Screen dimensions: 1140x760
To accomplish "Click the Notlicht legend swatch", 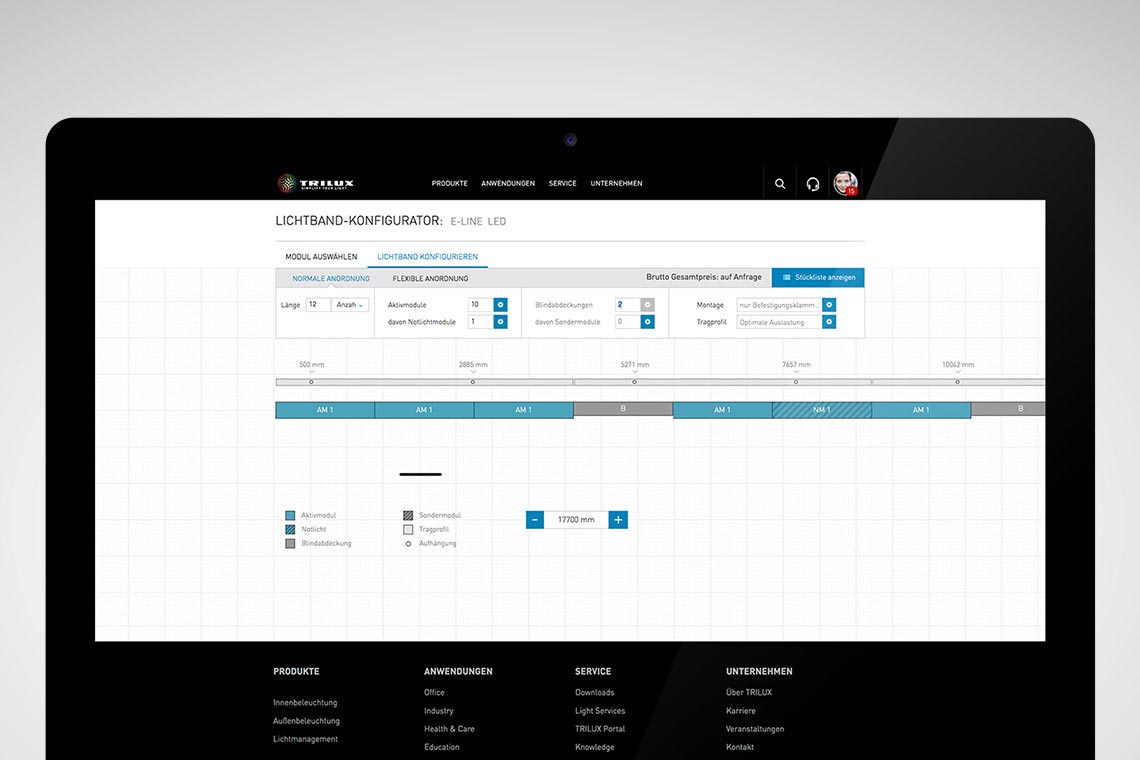I will pos(290,529).
